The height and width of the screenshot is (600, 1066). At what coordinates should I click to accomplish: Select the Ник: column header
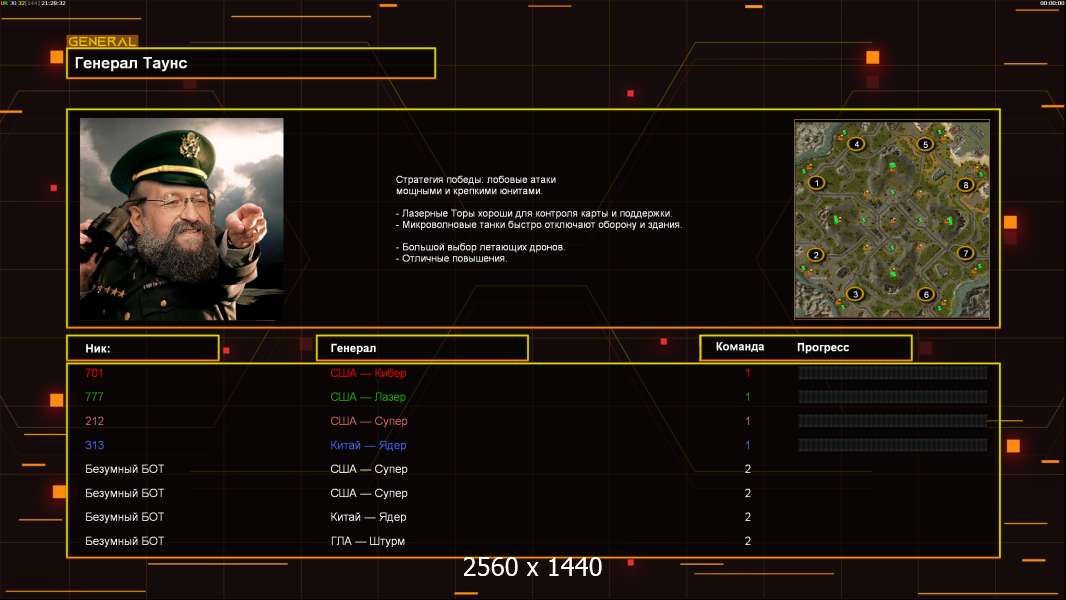142,348
